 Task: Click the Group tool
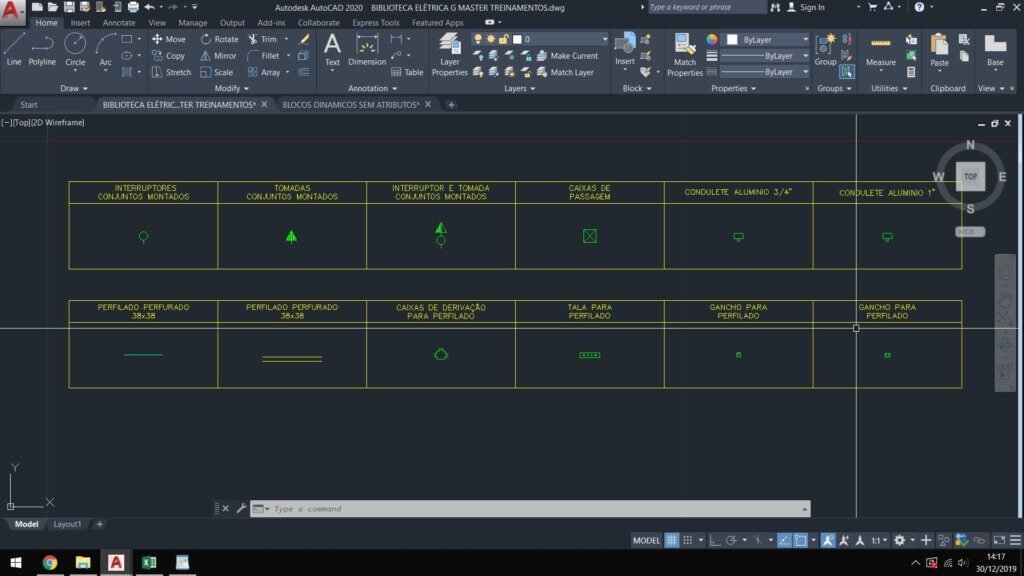(825, 50)
